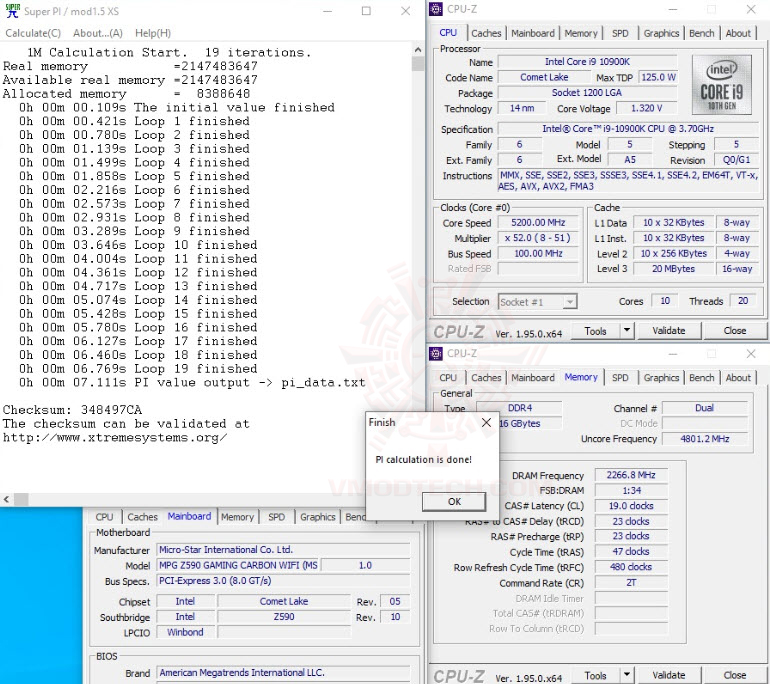Select About tab in CPU-Z Memory window
The height and width of the screenshot is (684, 770).
coord(738,378)
